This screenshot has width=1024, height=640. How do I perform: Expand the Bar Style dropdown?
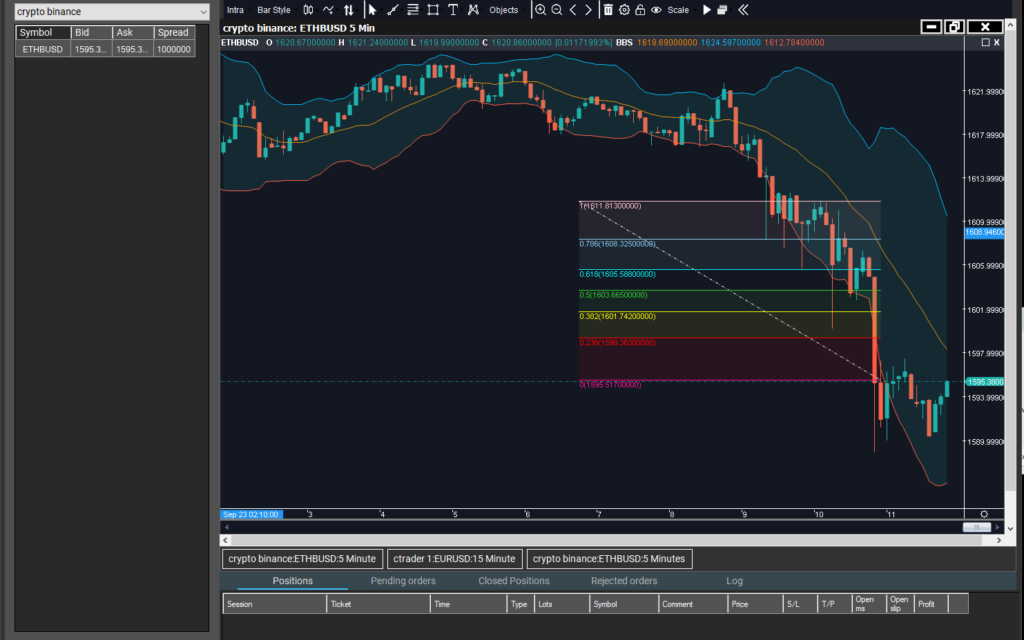click(x=274, y=10)
